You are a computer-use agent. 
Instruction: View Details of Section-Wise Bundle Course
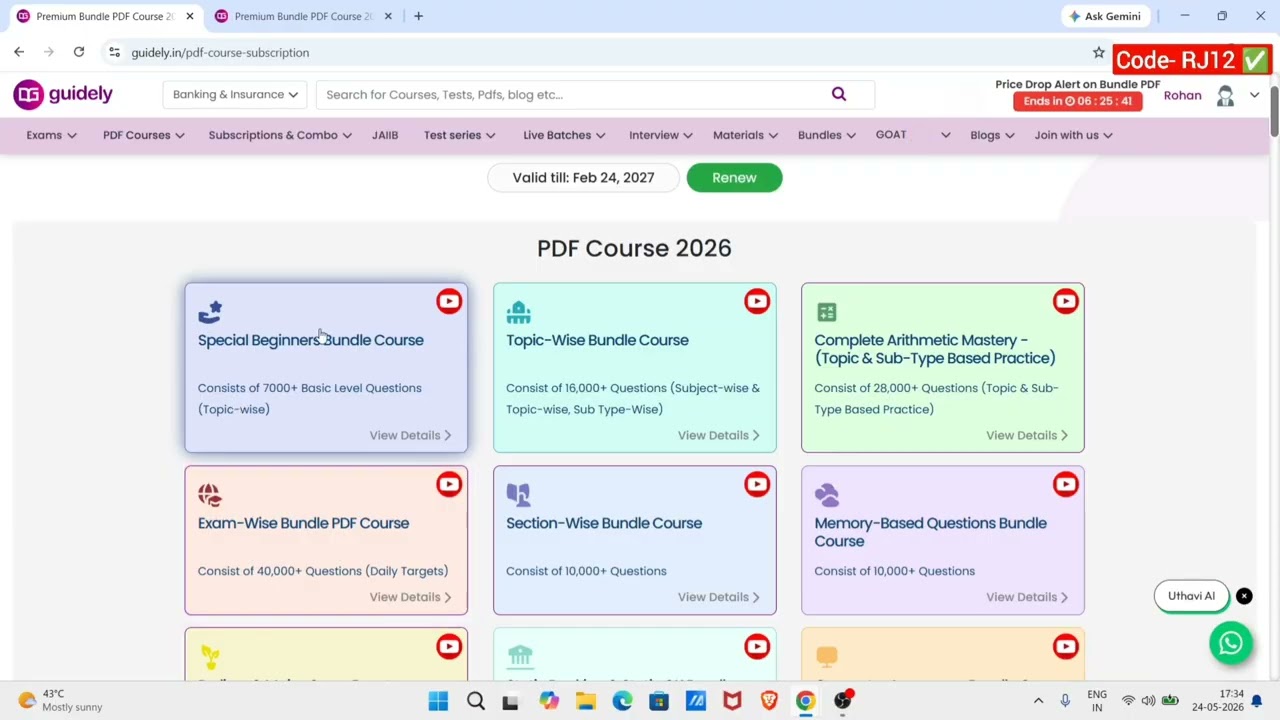tap(718, 597)
